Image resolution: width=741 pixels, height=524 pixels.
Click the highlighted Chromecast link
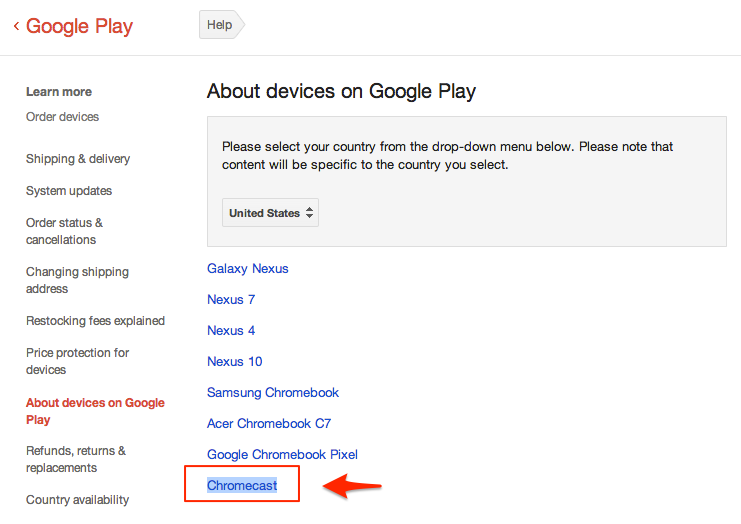pos(242,486)
